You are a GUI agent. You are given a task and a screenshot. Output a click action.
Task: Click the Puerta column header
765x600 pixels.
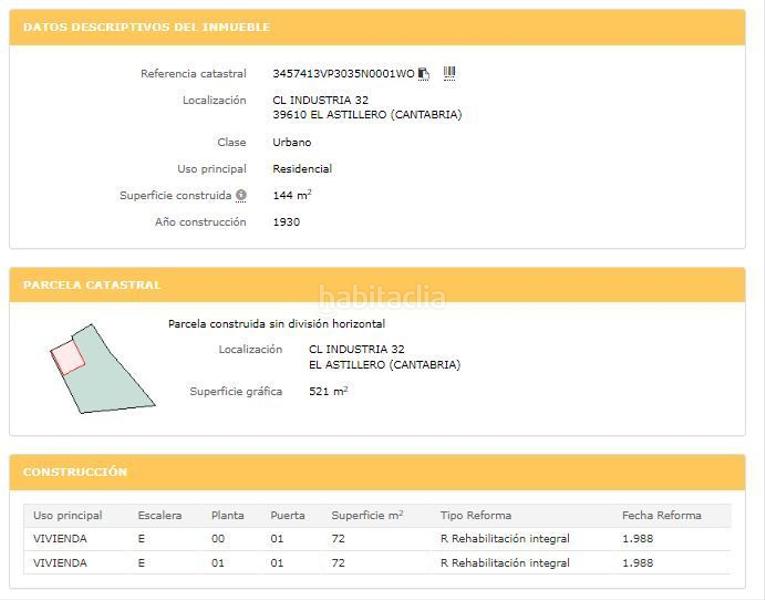pyautogui.click(x=288, y=516)
